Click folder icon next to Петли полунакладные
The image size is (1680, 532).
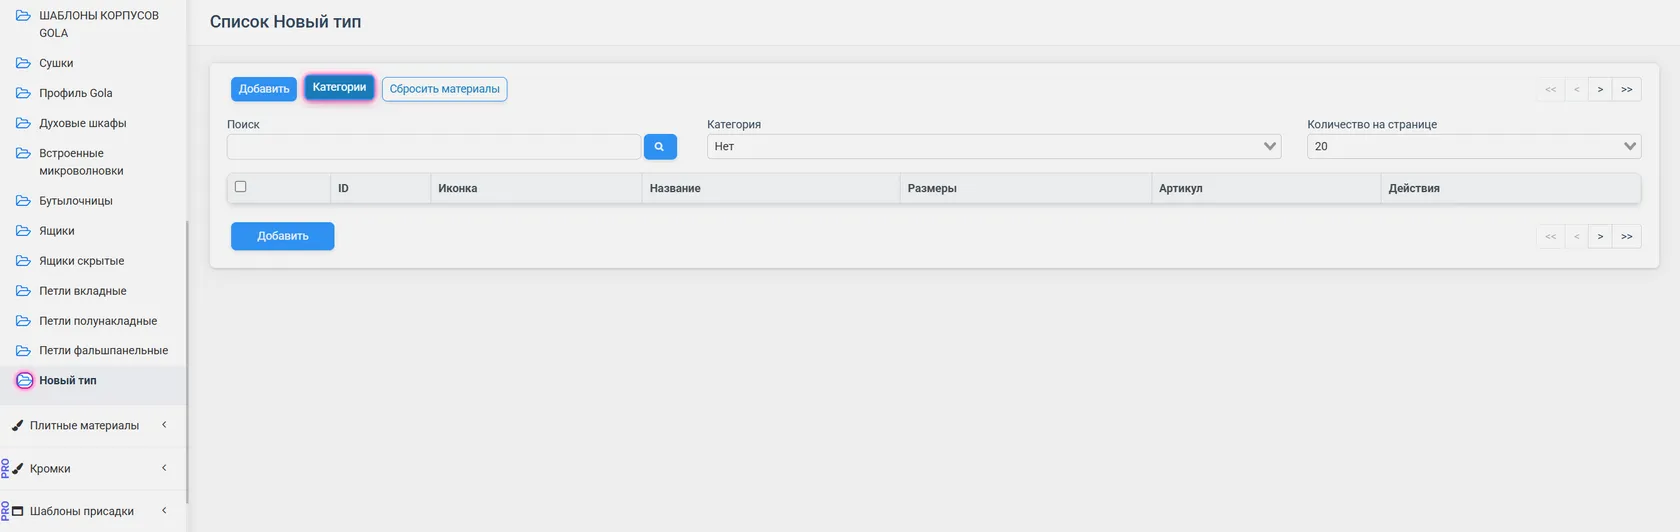(x=23, y=321)
